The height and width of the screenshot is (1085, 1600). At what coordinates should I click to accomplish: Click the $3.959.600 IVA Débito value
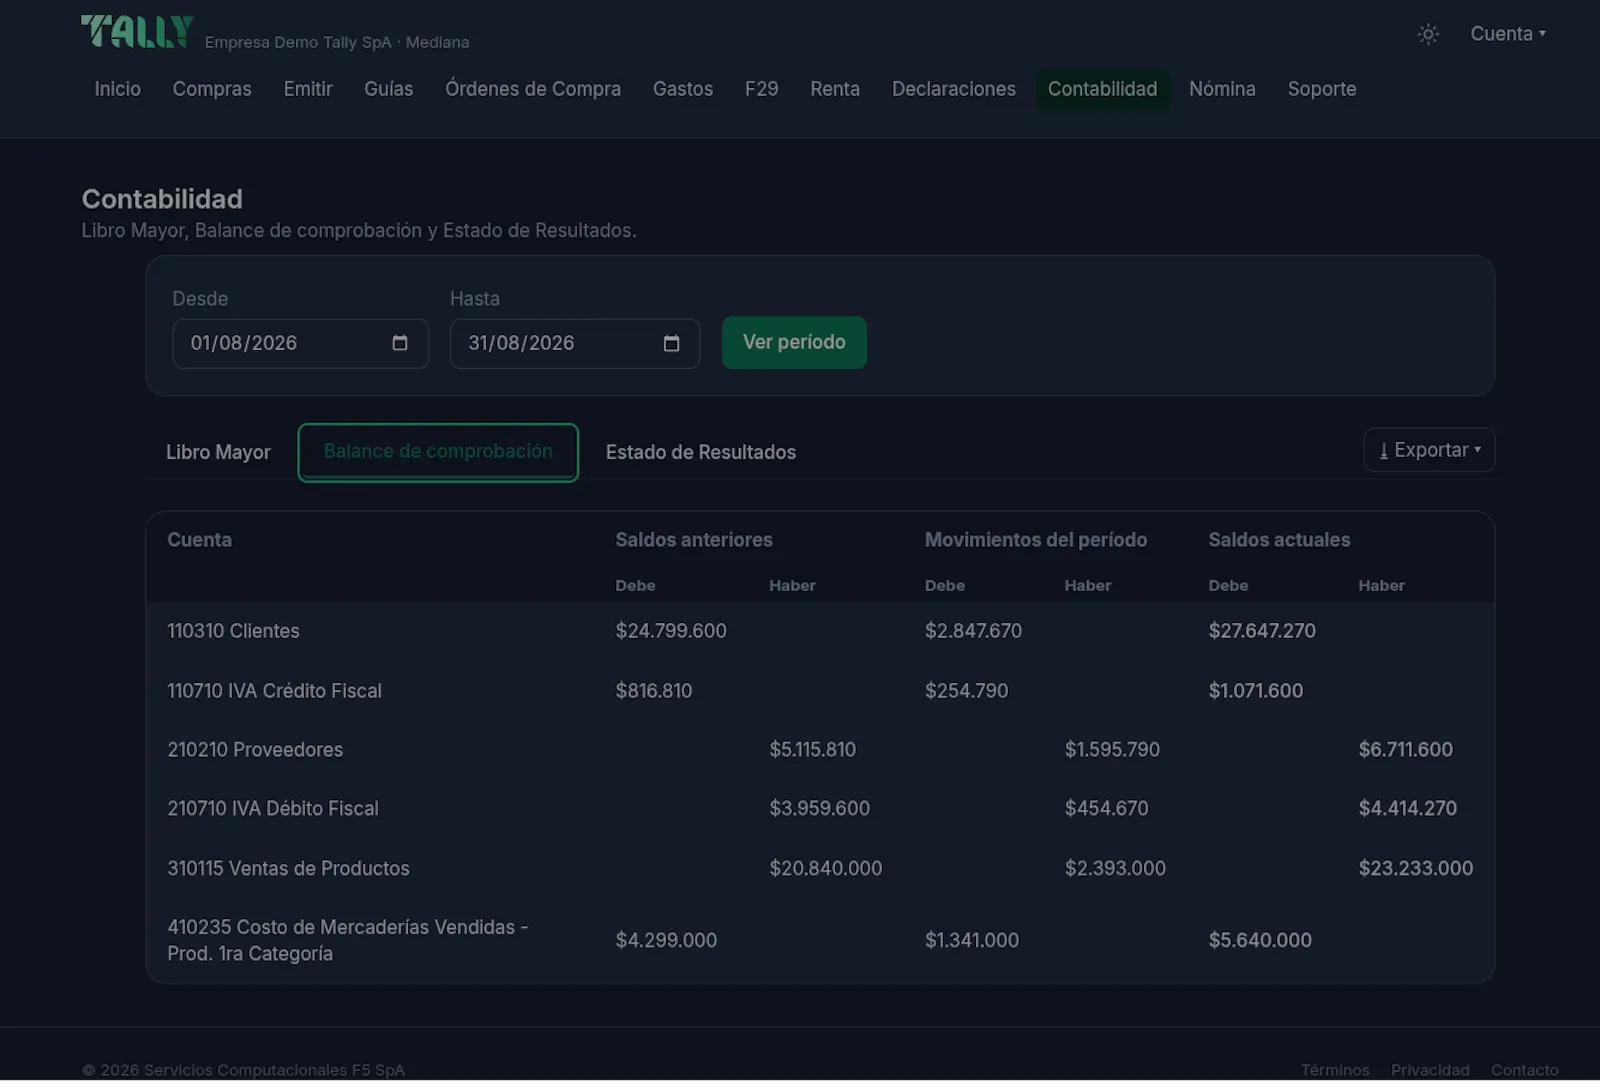pos(819,809)
